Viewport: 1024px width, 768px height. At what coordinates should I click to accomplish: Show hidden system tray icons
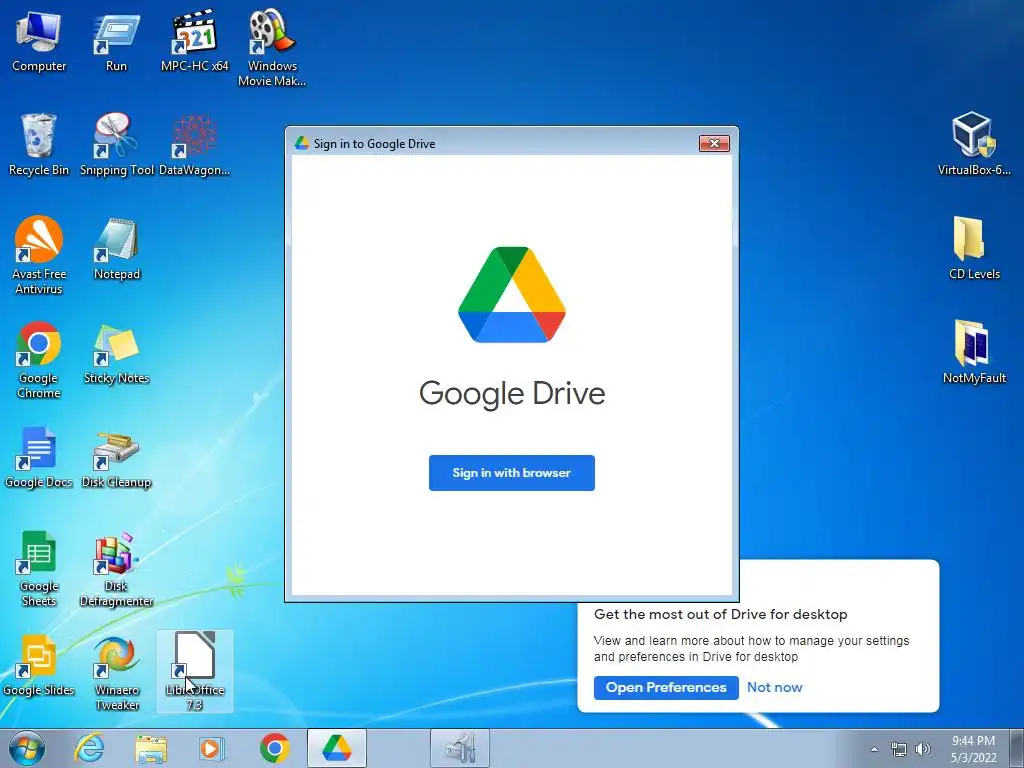(874, 749)
